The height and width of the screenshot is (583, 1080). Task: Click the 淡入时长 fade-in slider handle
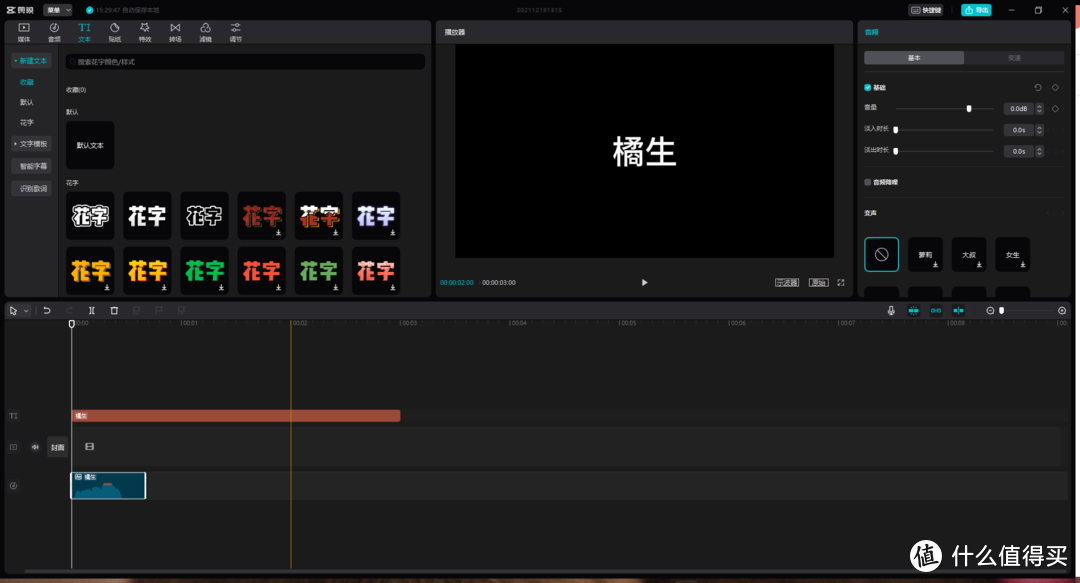(895, 130)
